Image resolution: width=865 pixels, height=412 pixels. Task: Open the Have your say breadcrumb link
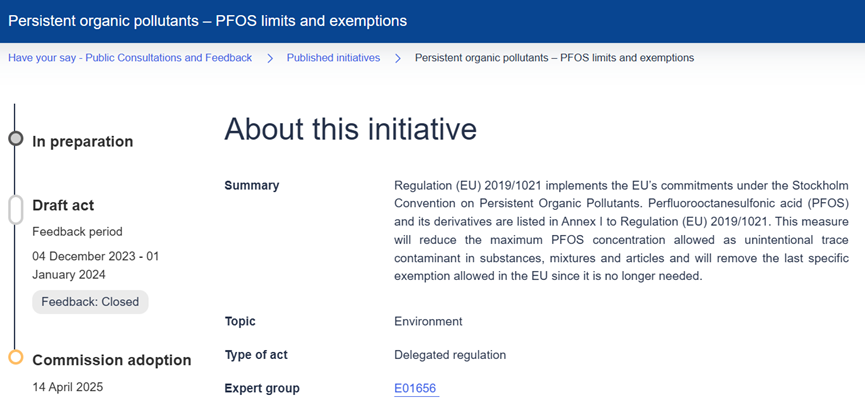[130, 58]
